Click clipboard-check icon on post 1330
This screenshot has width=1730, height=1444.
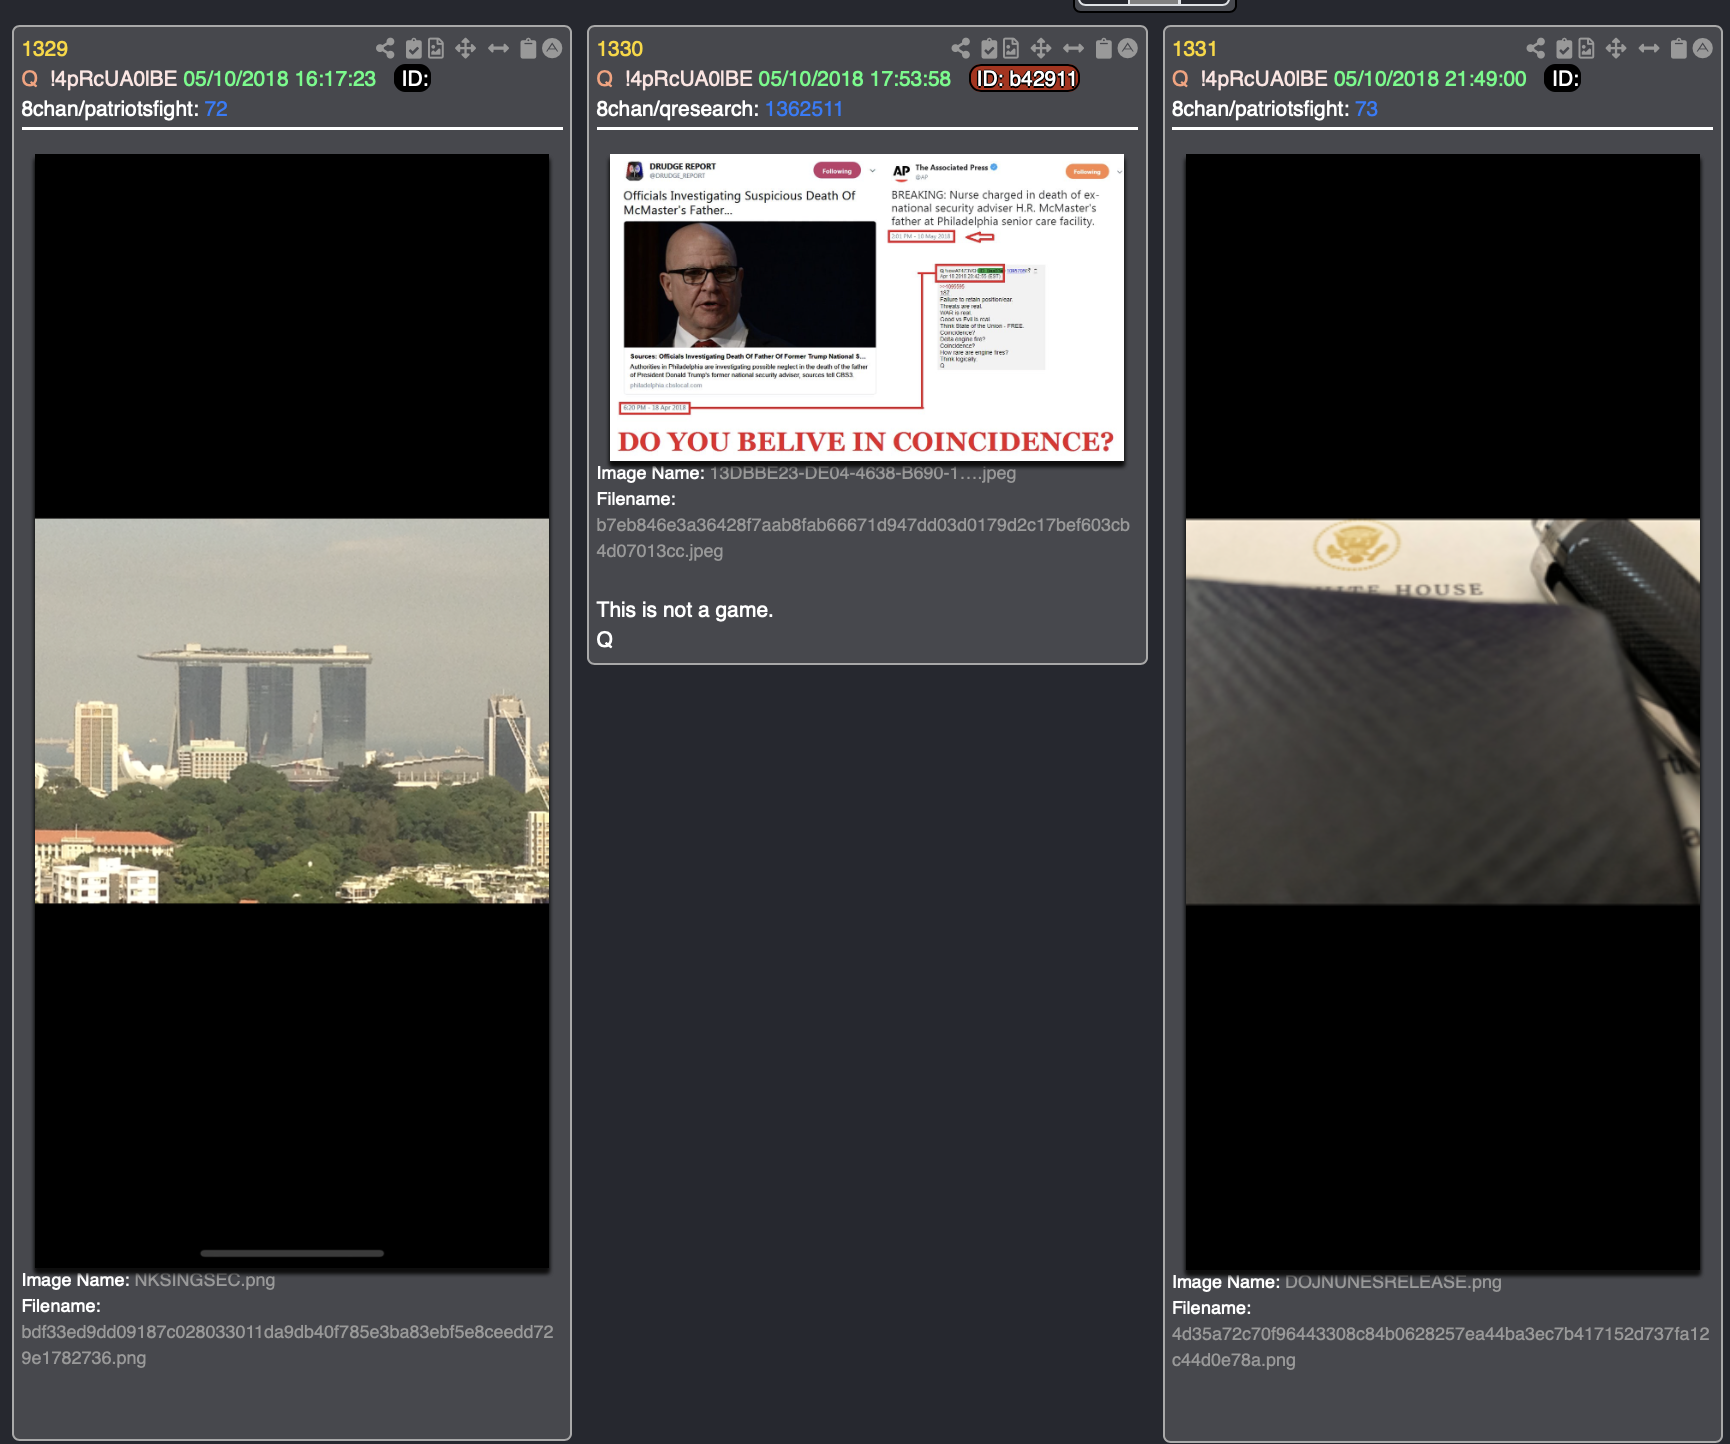coord(988,48)
